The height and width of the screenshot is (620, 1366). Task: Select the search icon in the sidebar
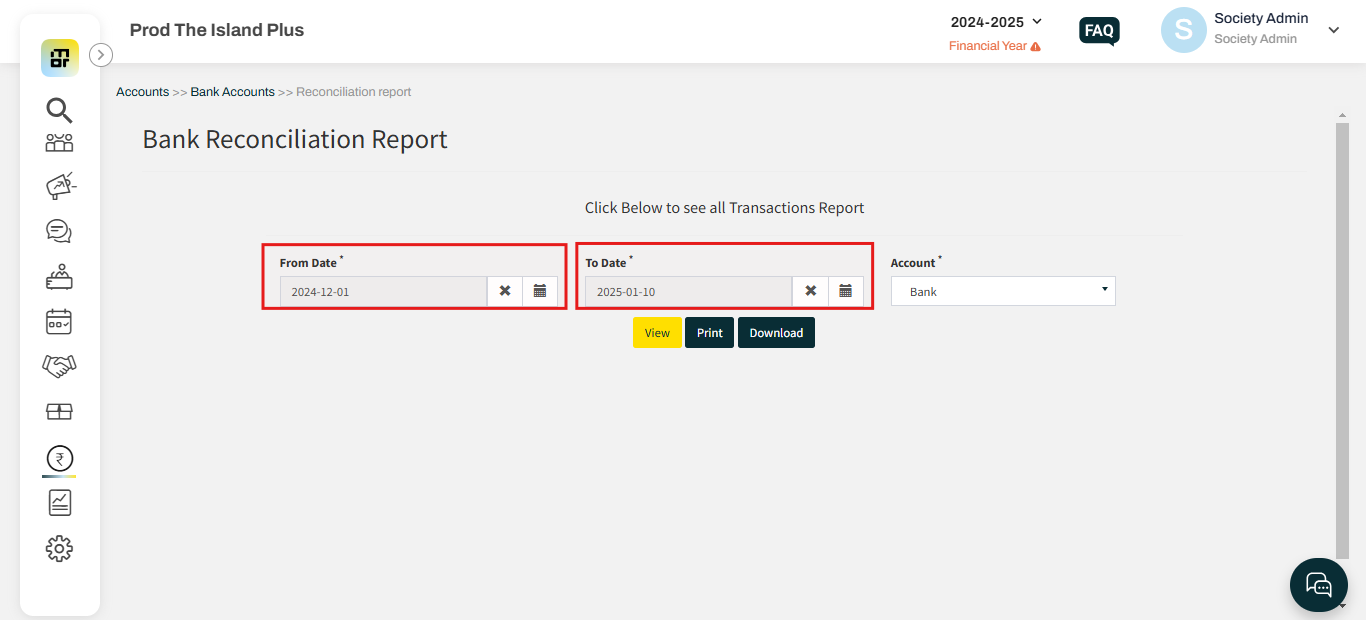[59, 110]
